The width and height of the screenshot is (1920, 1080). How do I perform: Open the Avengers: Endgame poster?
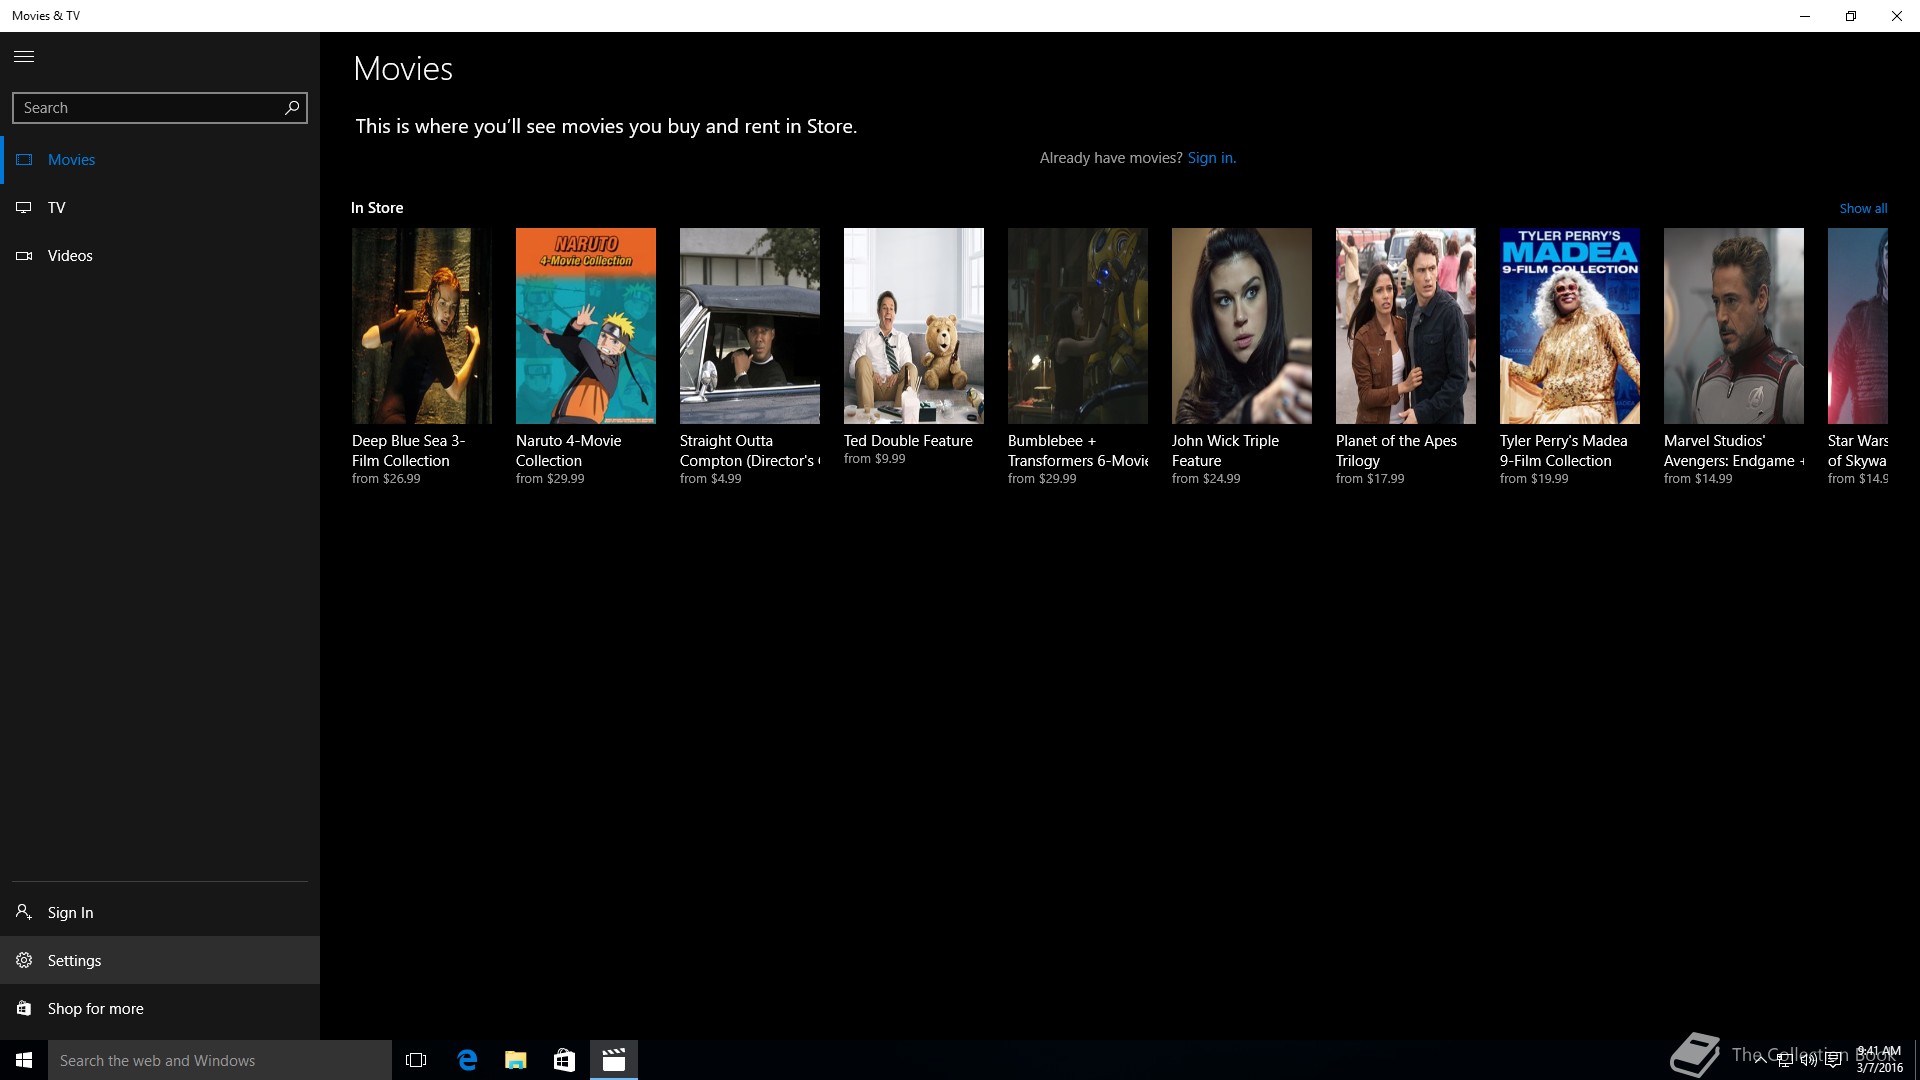click(x=1733, y=325)
